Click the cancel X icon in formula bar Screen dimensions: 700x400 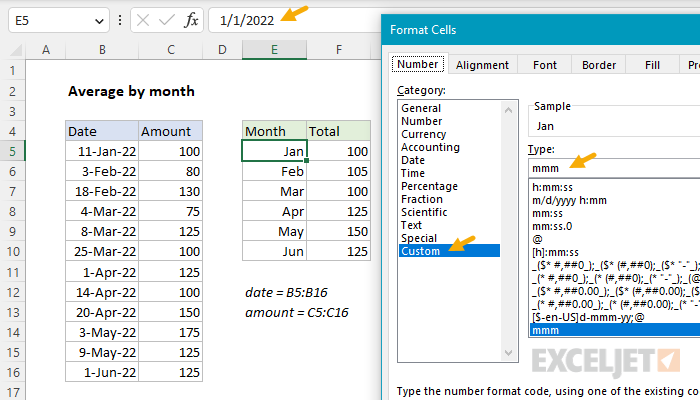(143, 21)
